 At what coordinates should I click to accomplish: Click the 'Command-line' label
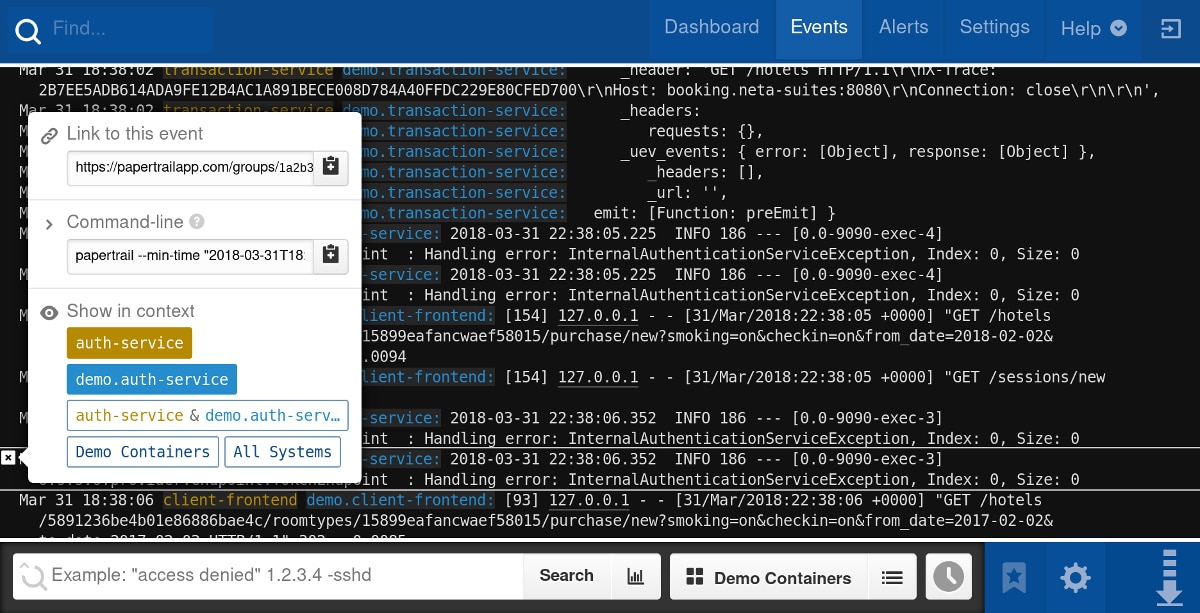tap(125, 222)
